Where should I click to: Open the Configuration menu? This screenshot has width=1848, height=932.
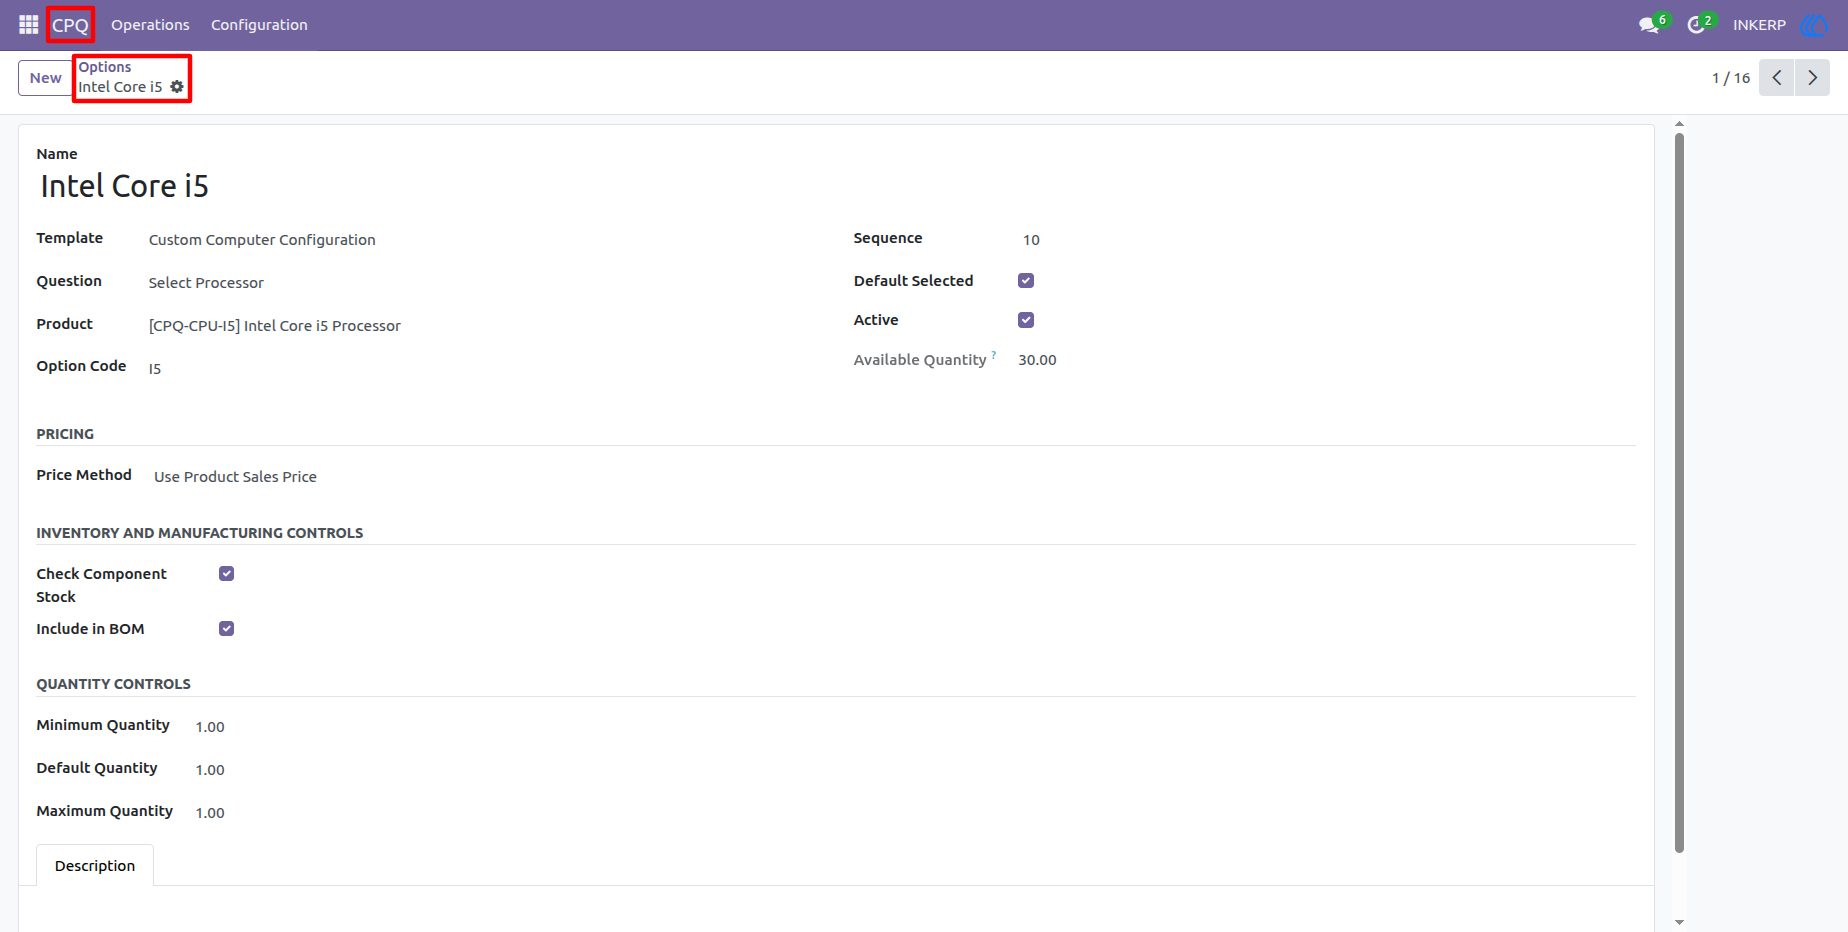tap(259, 25)
